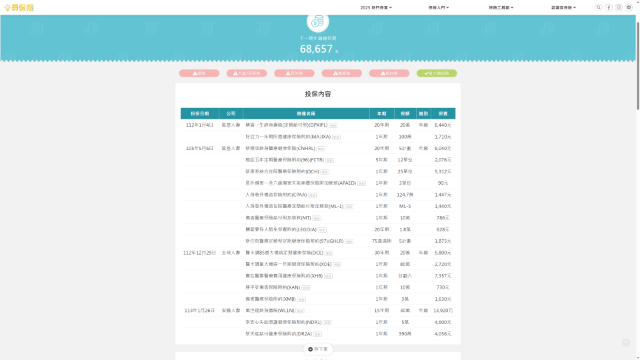Click the tag badge beside (MAJKA) product
Viewport: 640px width, 360px height.
[336, 137]
